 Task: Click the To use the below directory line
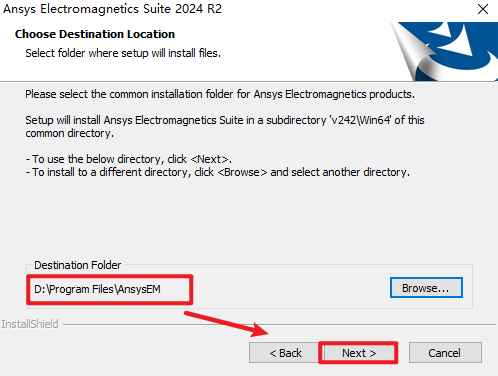pyautogui.click(x=129, y=159)
